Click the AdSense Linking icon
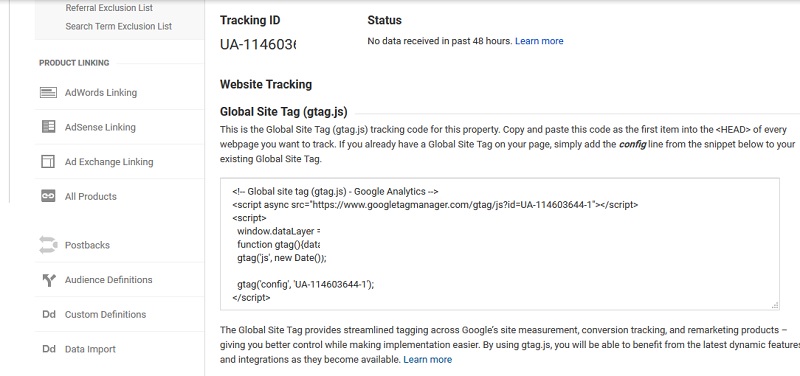 pos(48,127)
